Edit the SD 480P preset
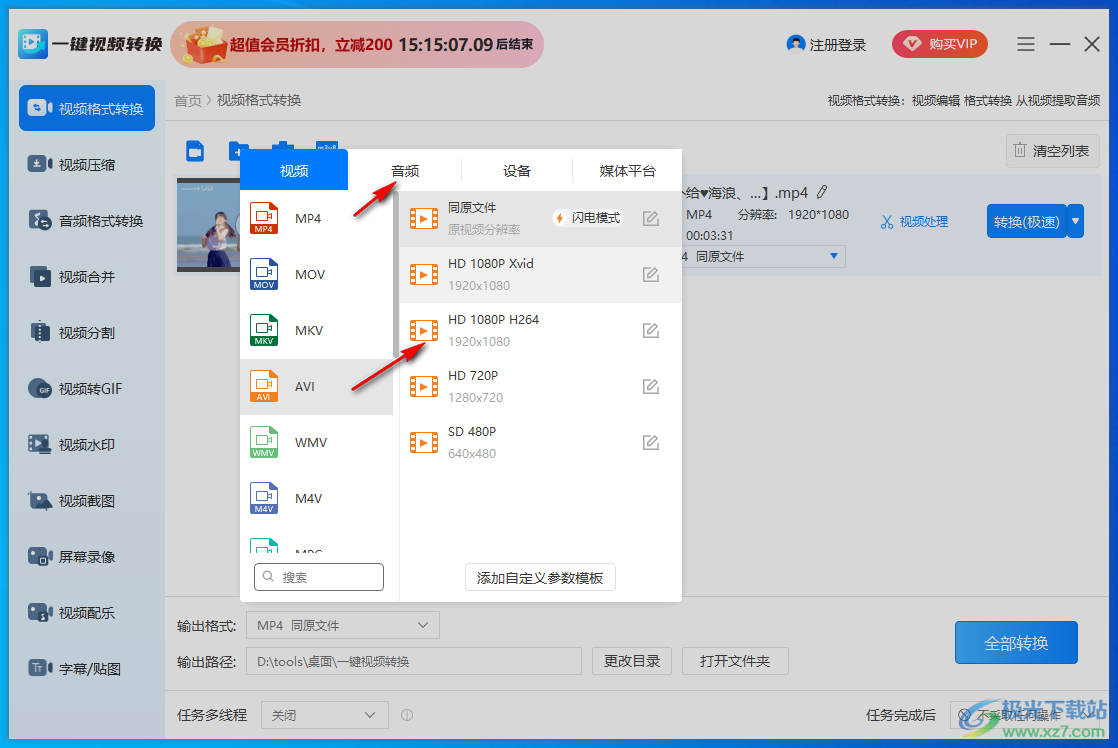The image size is (1118, 748). [x=650, y=443]
